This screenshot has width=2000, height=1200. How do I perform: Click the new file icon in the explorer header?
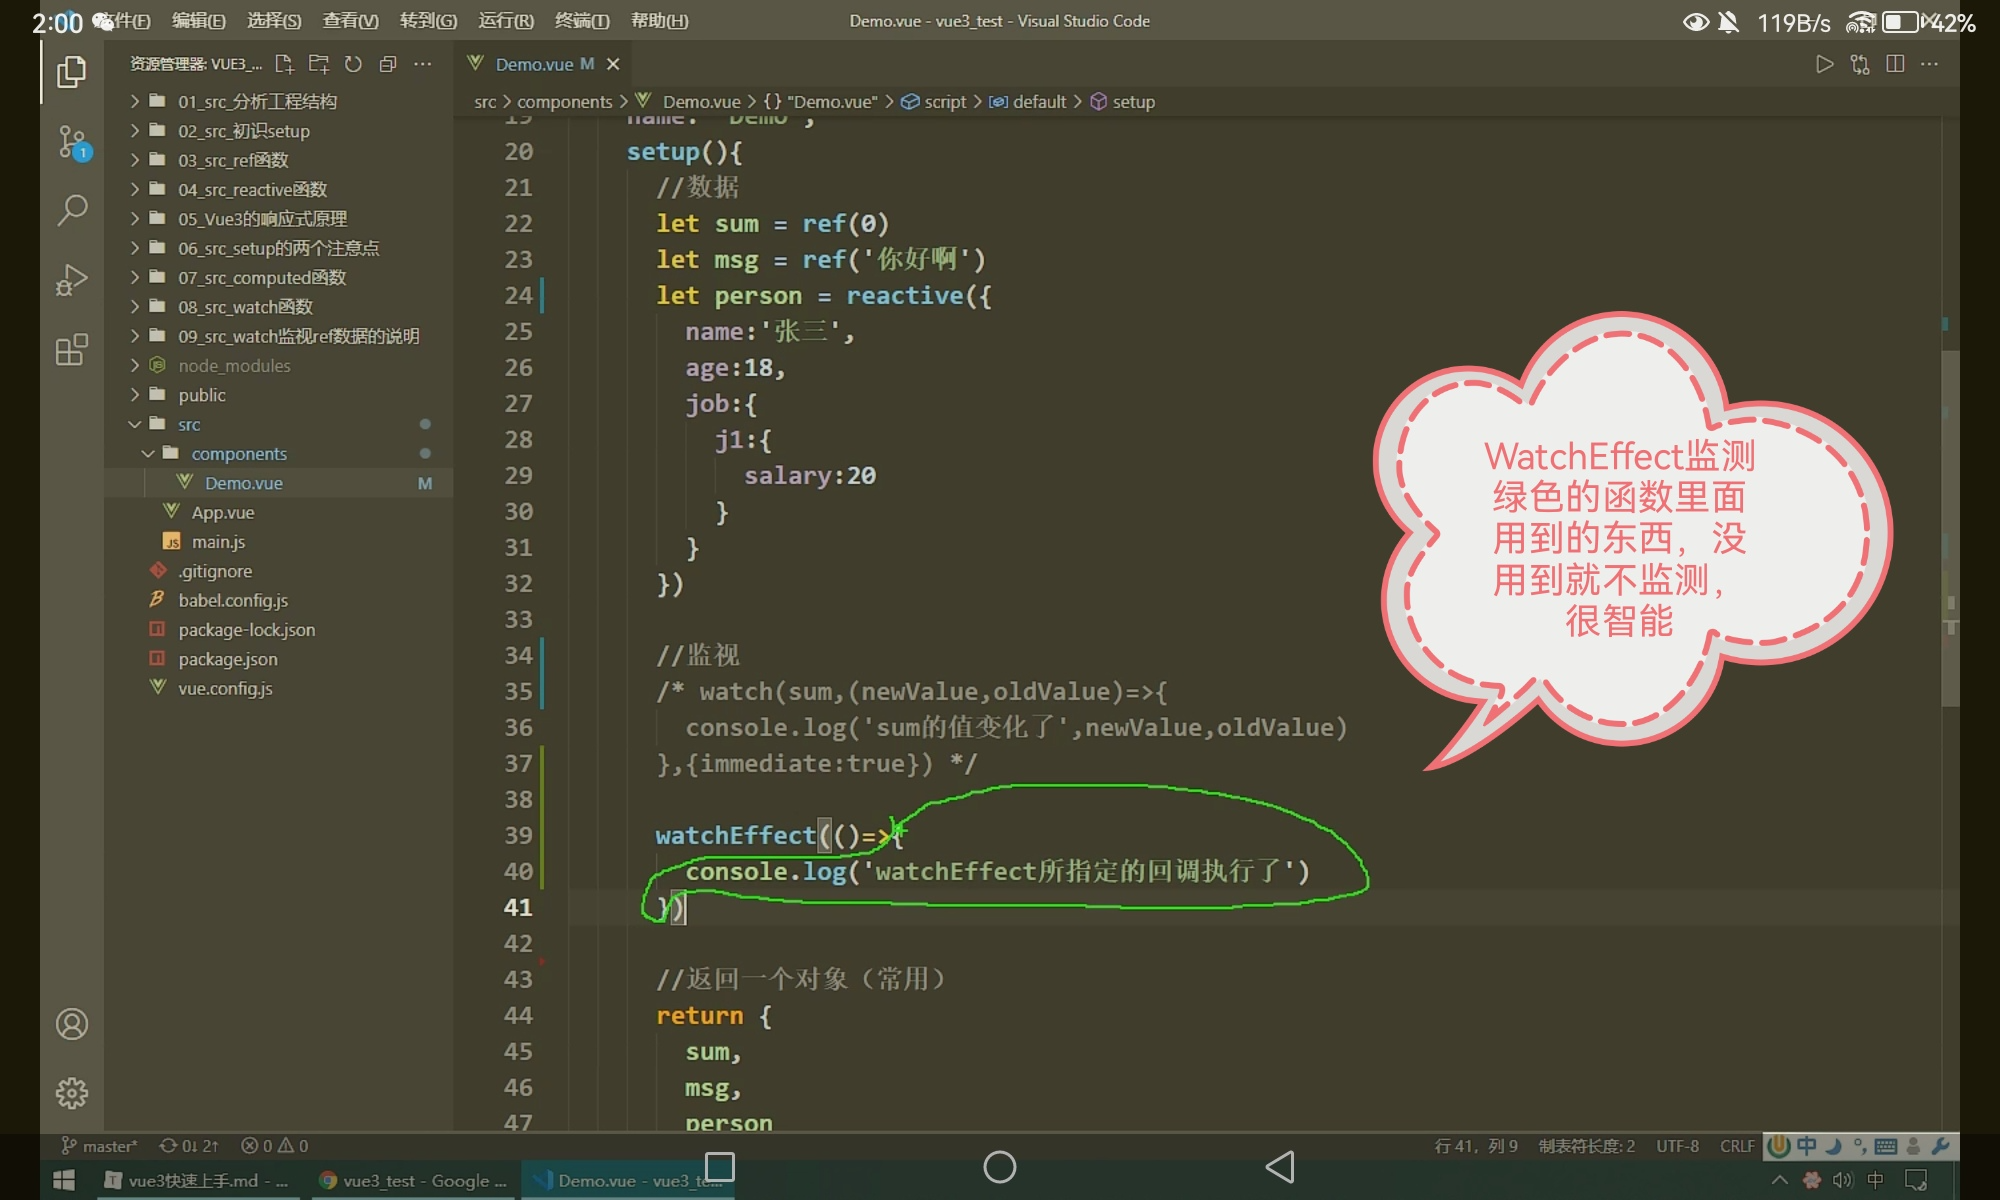tap(284, 64)
